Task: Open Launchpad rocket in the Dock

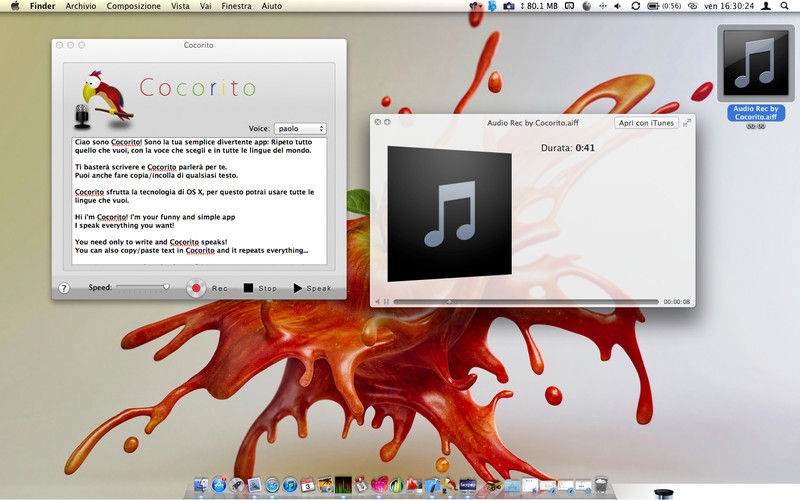Action: click(x=237, y=485)
